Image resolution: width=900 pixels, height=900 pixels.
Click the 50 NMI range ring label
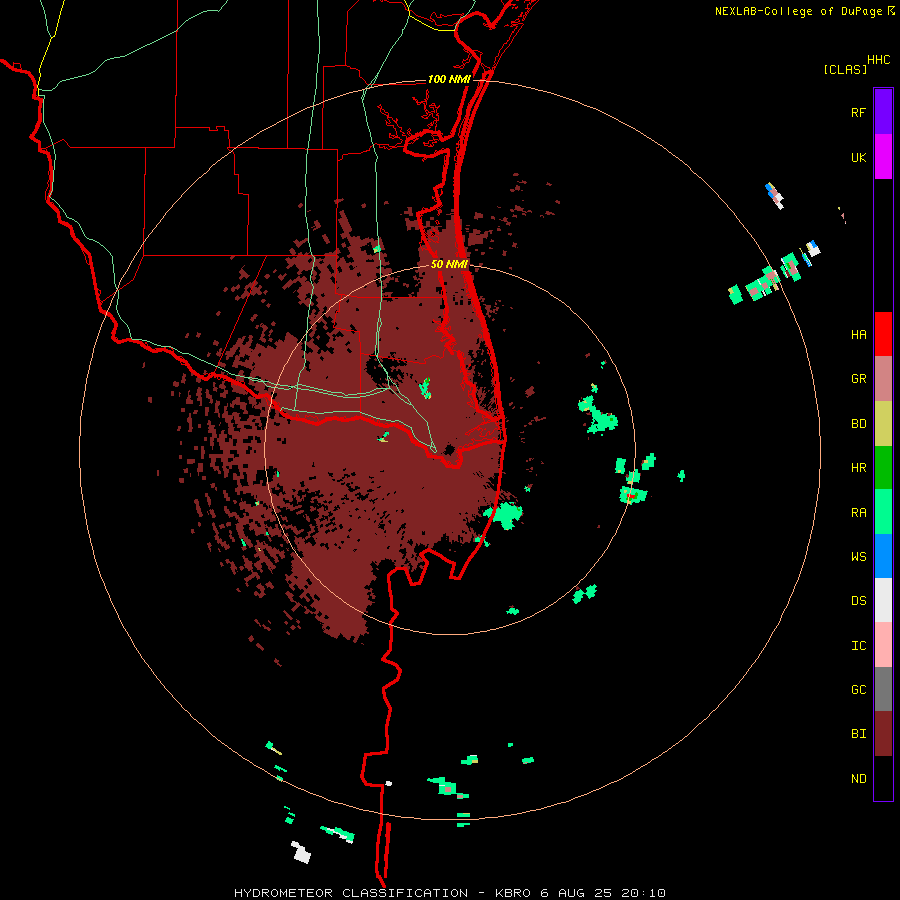click(x=449, y=264)
